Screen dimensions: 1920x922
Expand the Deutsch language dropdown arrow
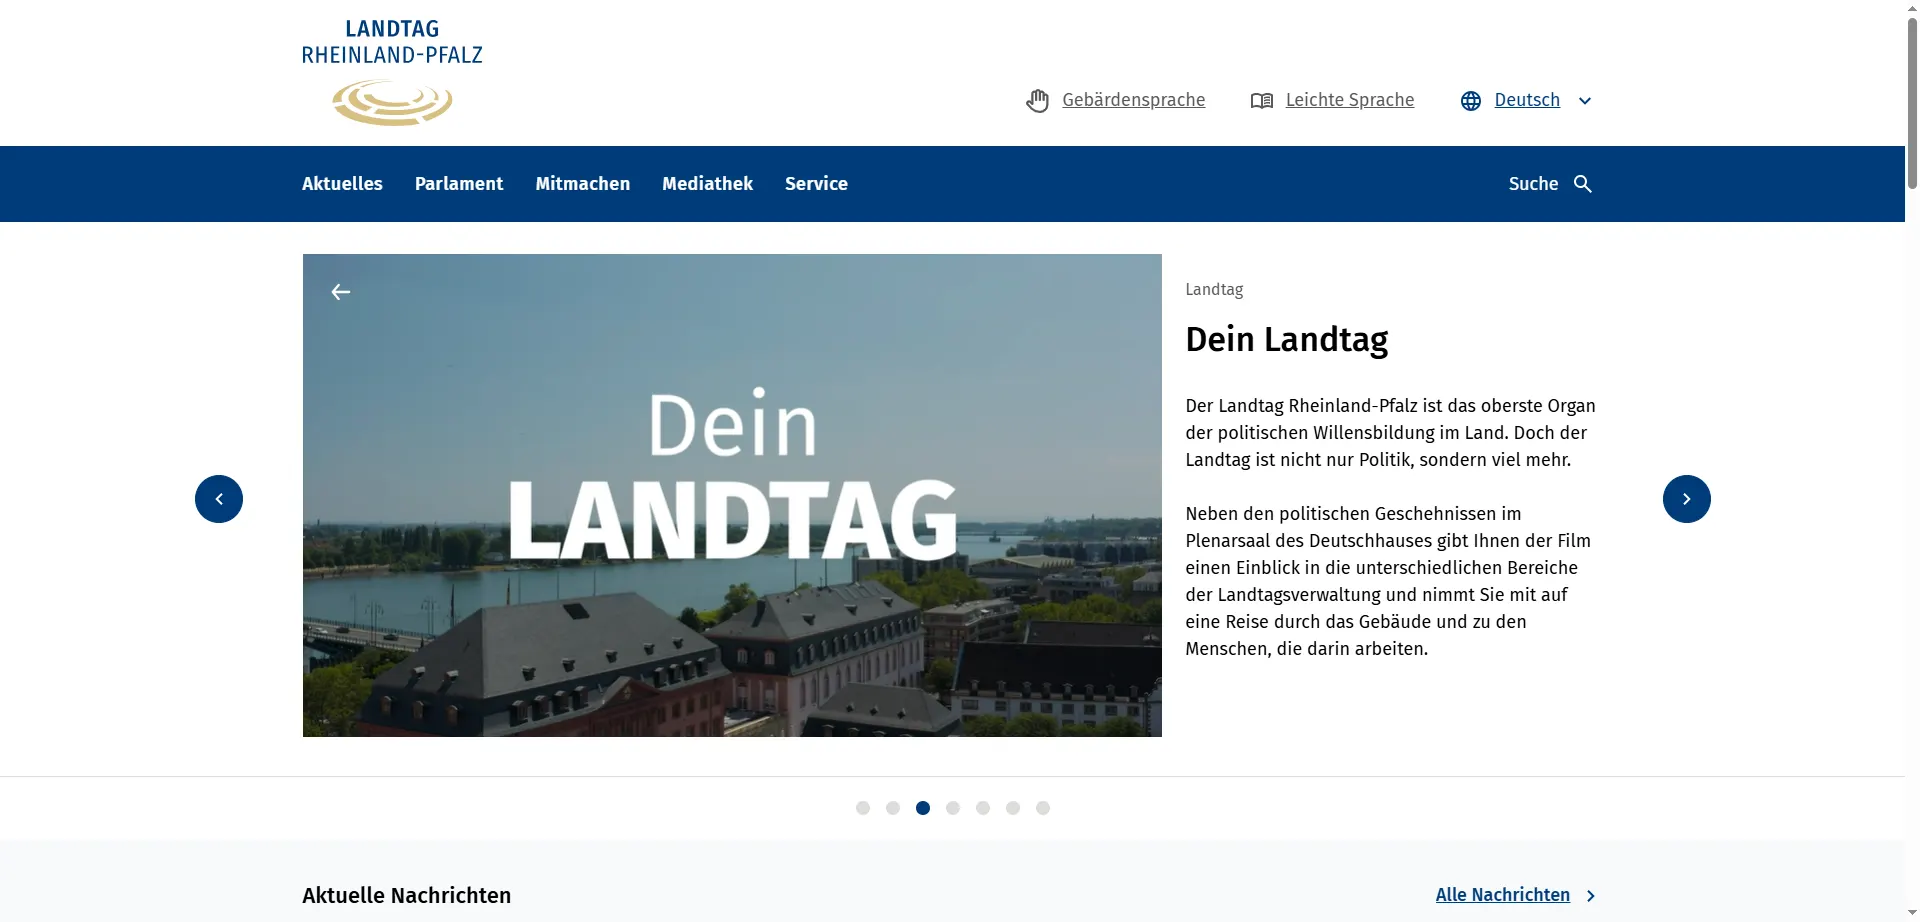[1585, 101]
